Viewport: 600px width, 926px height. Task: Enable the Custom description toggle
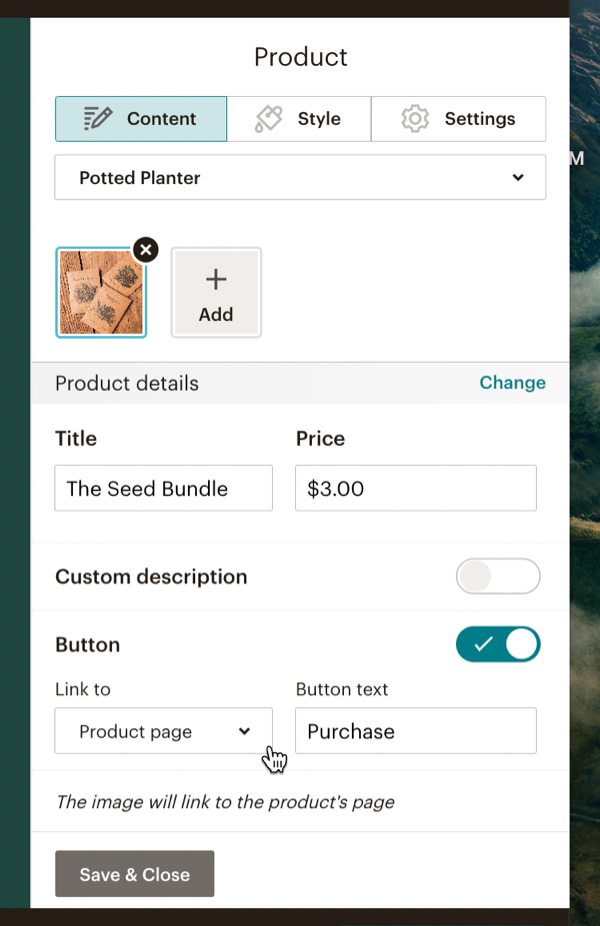(498, 577)
